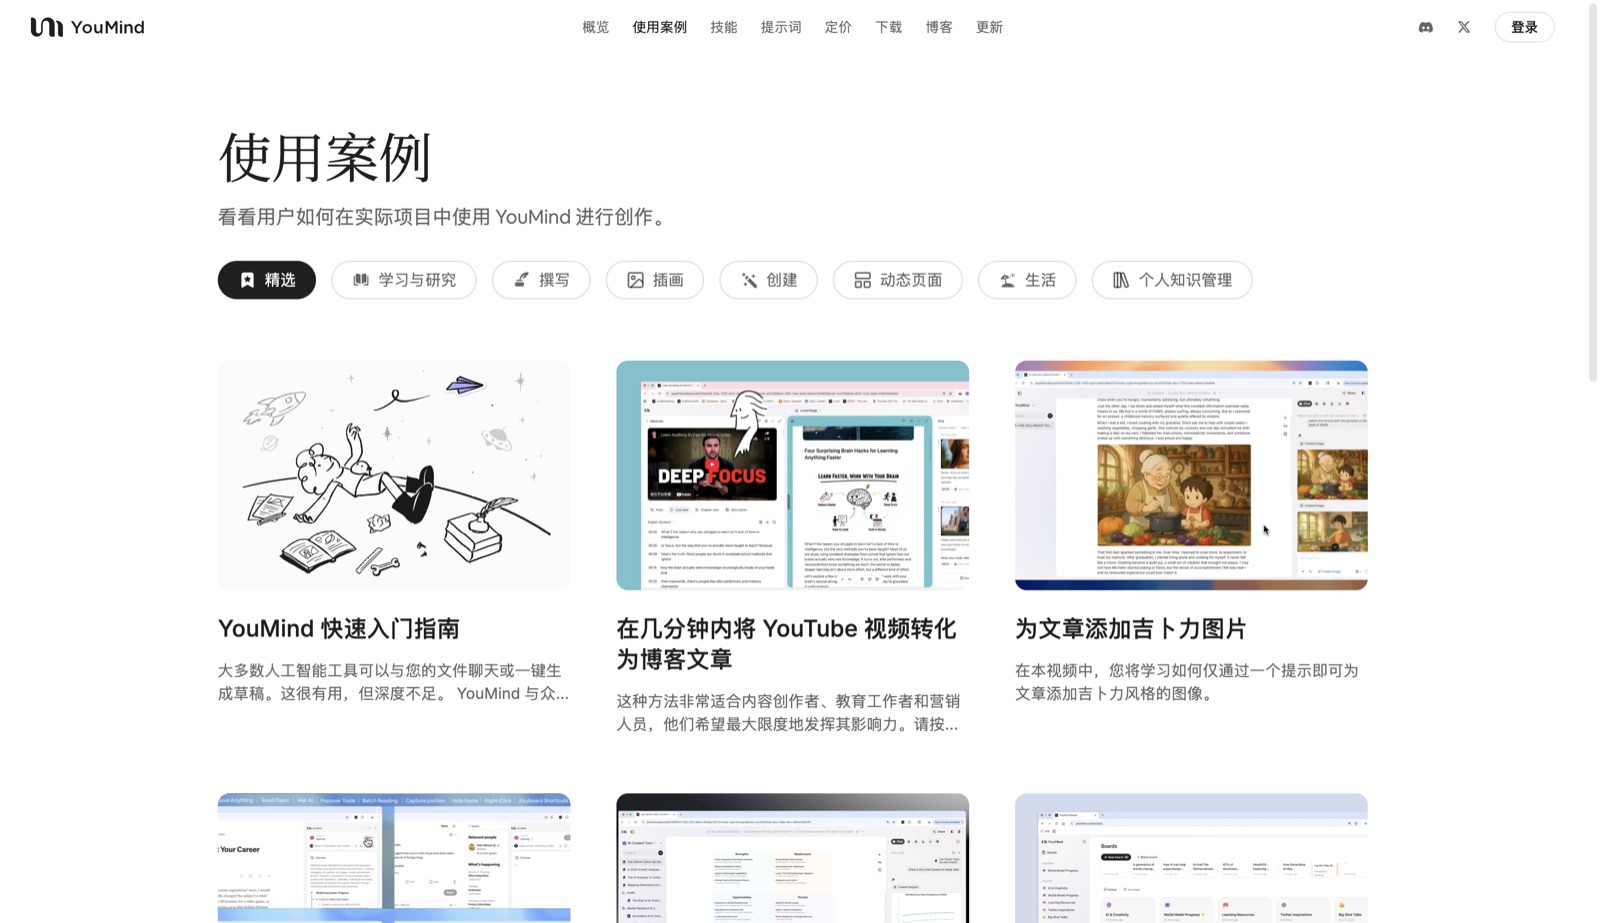1600x923 pixels.
Task: Open the Boards screenshot thumbnail
Action: point(1191,858)
